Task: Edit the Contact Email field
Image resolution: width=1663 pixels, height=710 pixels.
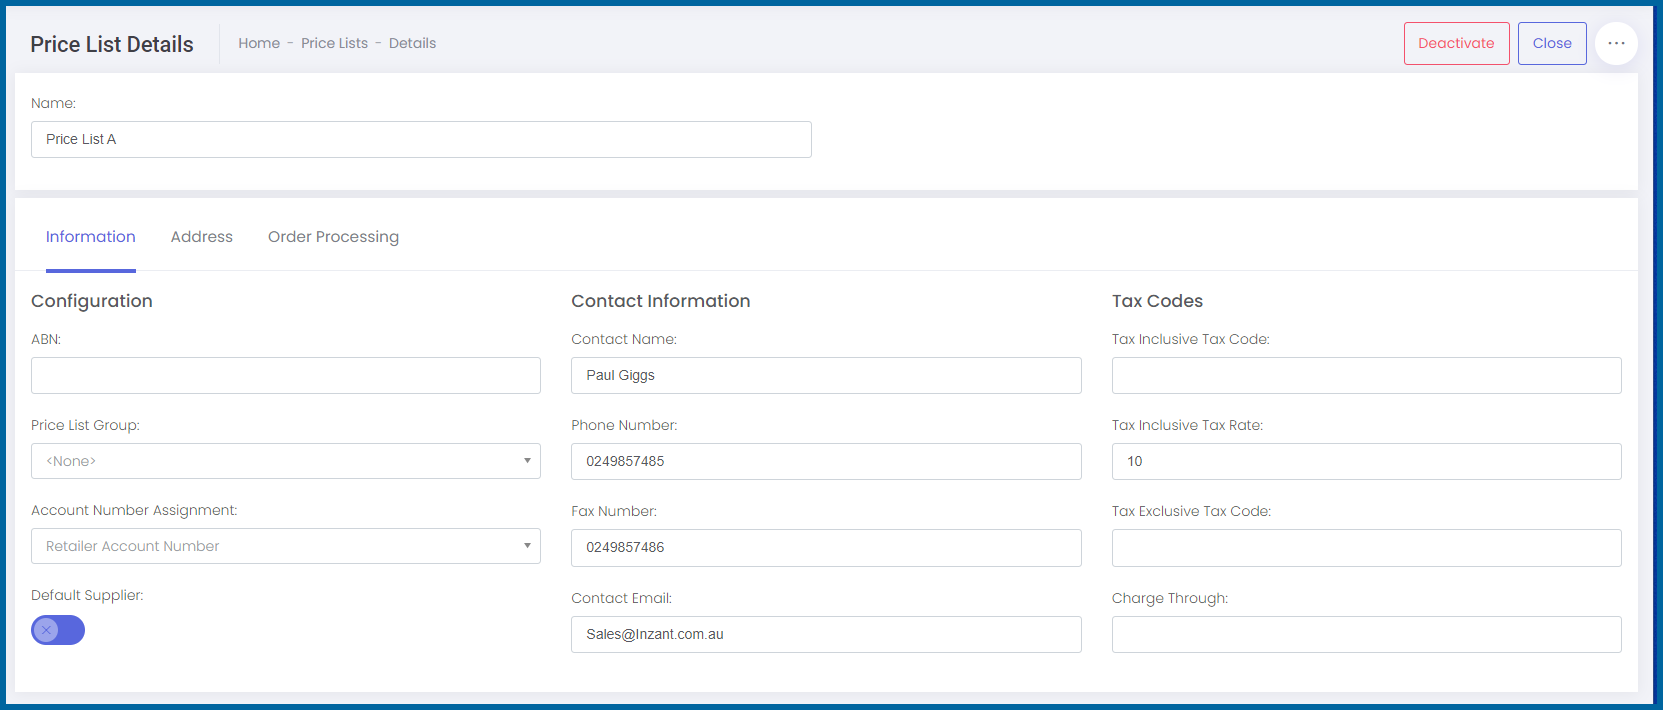Action: click(826, 634)
